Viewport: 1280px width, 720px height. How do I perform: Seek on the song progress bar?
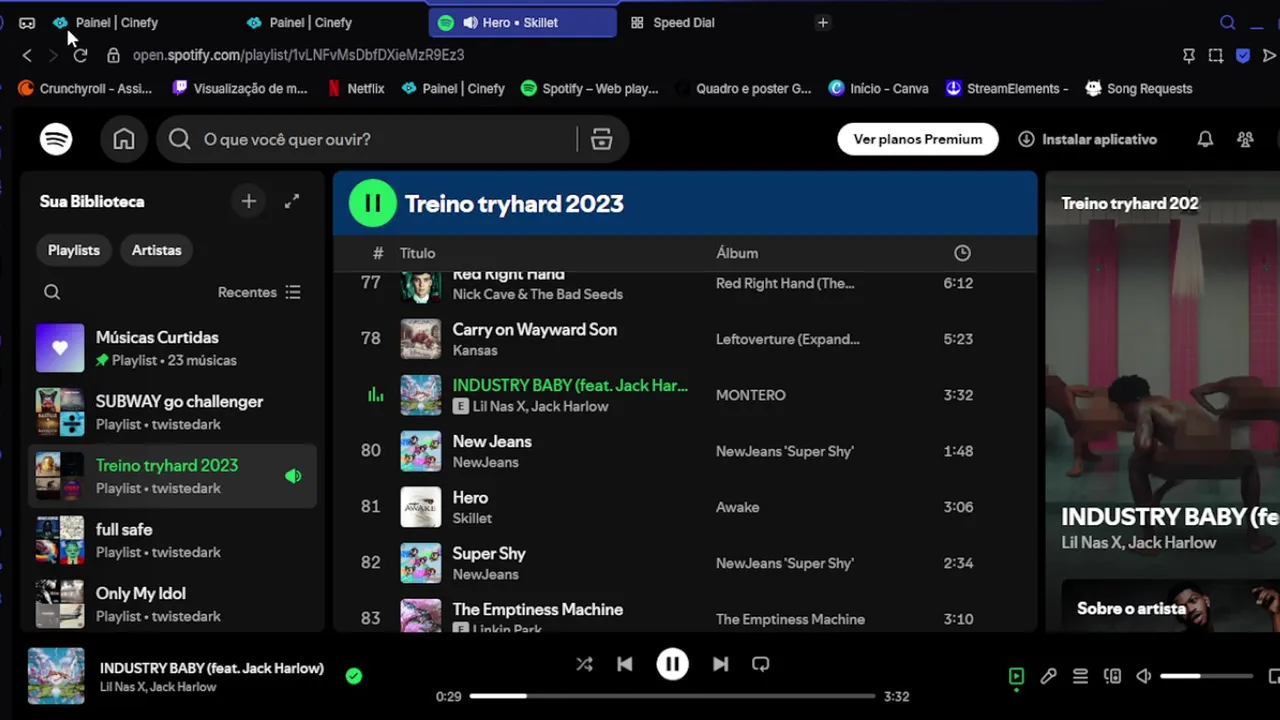(672, 696)
